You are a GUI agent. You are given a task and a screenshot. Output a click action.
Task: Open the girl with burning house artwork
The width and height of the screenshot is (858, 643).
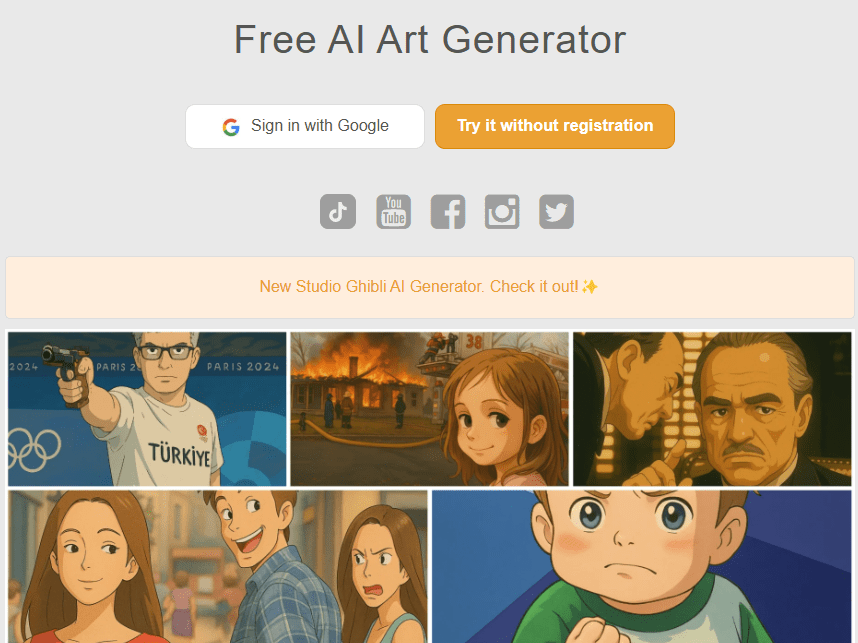tap(430, 409)
